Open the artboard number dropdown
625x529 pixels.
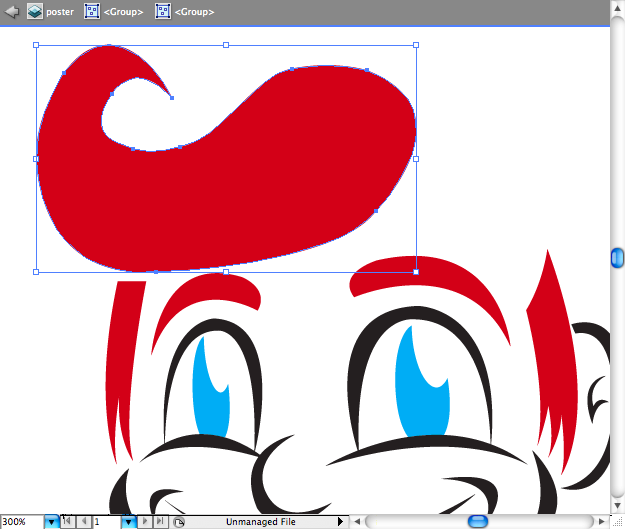[x=128, y=522]
